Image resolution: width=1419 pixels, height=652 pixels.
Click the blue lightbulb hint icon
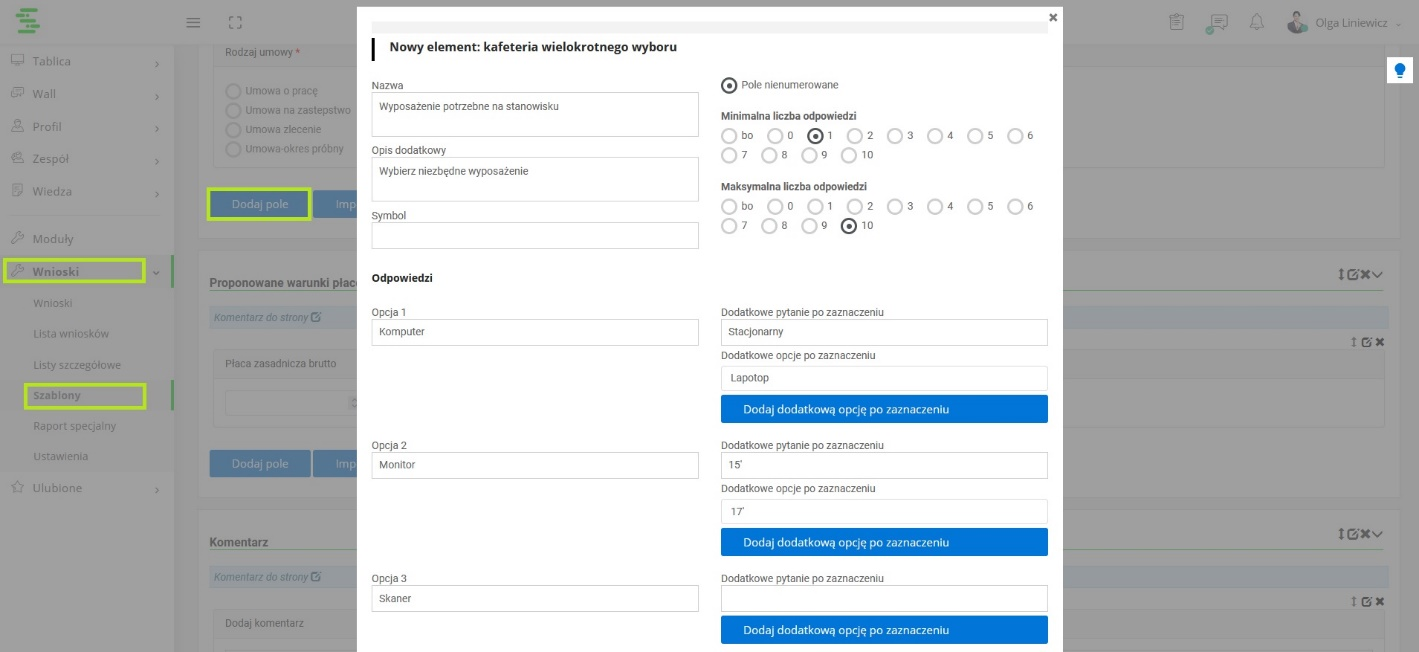pos(1399,70)
